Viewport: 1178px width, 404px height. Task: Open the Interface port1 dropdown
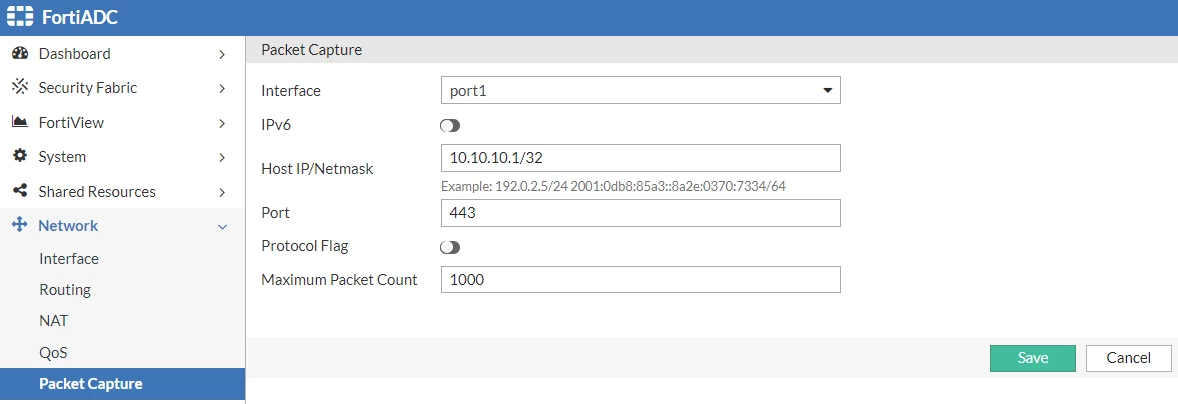click(x=640, y=91)
